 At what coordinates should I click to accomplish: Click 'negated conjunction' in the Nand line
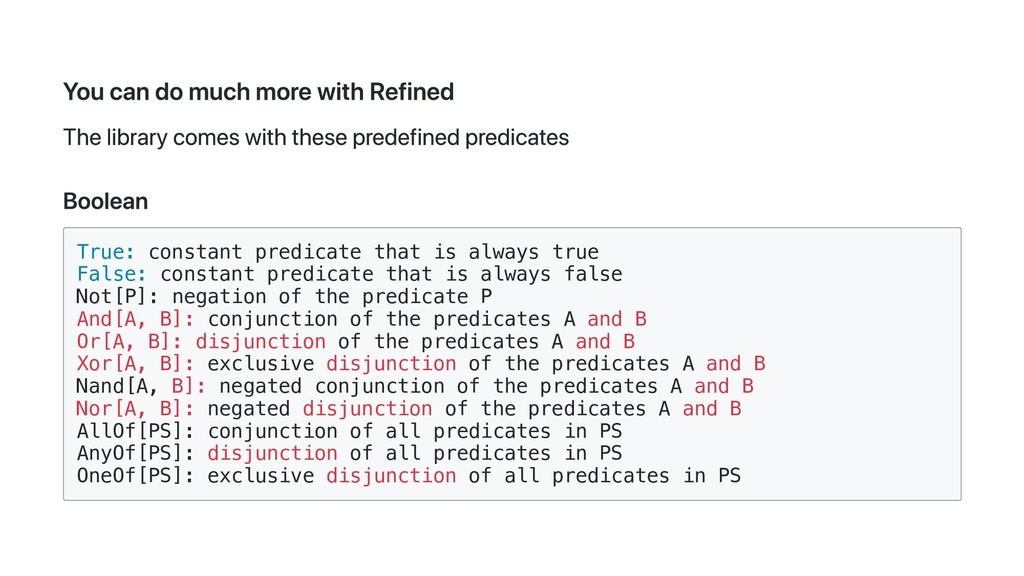[x=332, y=386]
